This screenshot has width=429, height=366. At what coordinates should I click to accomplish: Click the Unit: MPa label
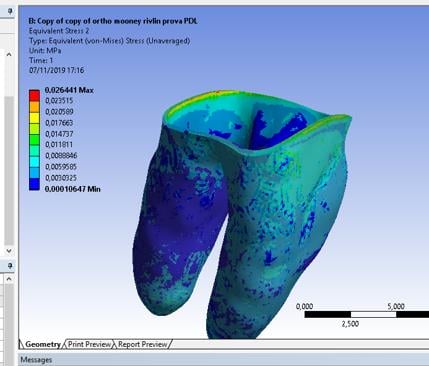(45, 51)
